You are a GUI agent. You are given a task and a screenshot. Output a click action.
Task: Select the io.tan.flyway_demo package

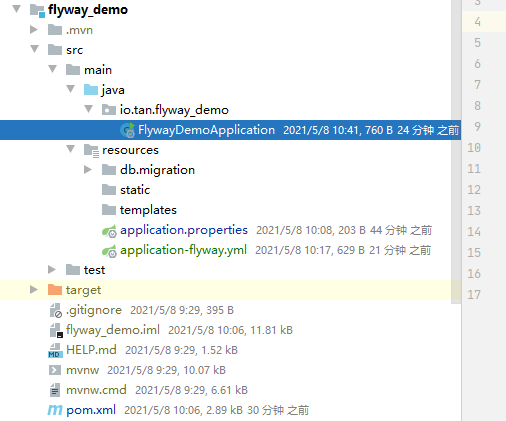tap(174, 110)
